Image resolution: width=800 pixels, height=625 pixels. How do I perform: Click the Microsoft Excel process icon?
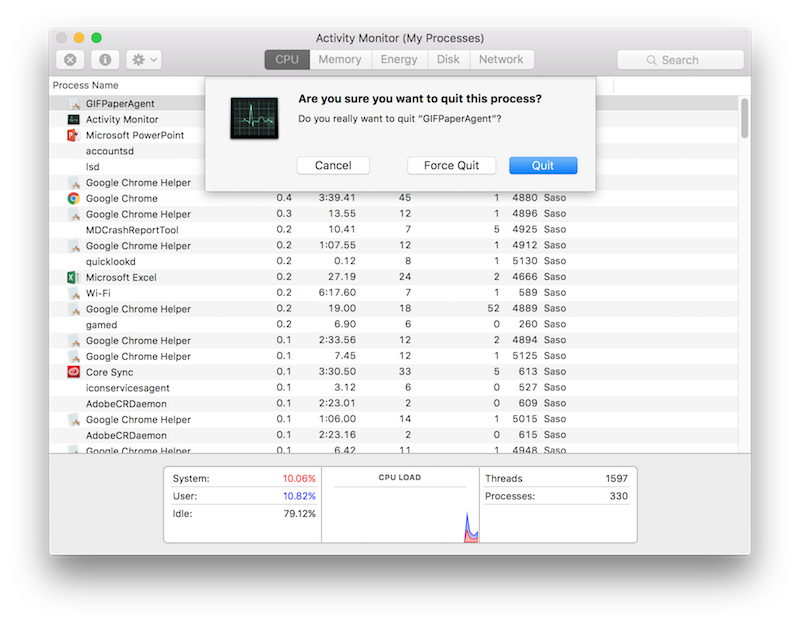click(x=73, y=277)
